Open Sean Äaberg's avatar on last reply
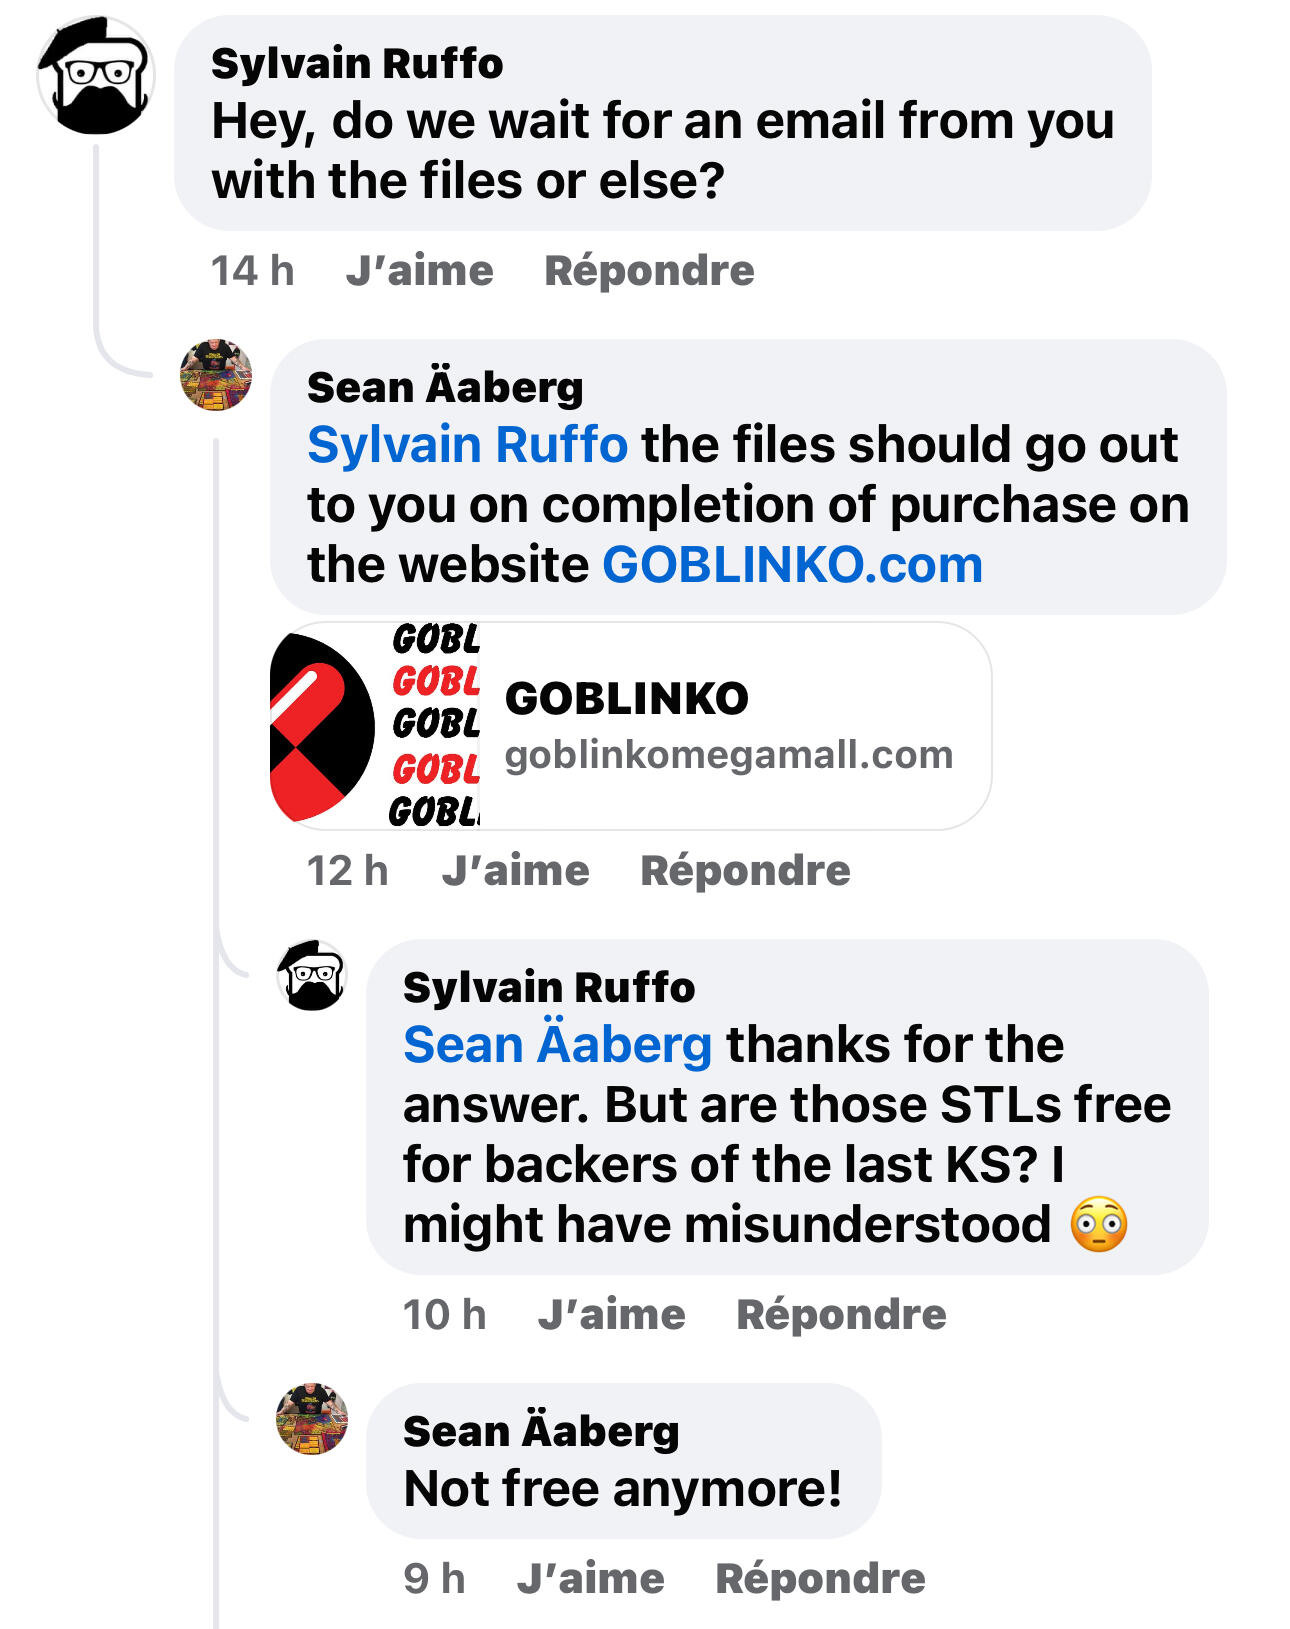 (x=312, y=1419)
